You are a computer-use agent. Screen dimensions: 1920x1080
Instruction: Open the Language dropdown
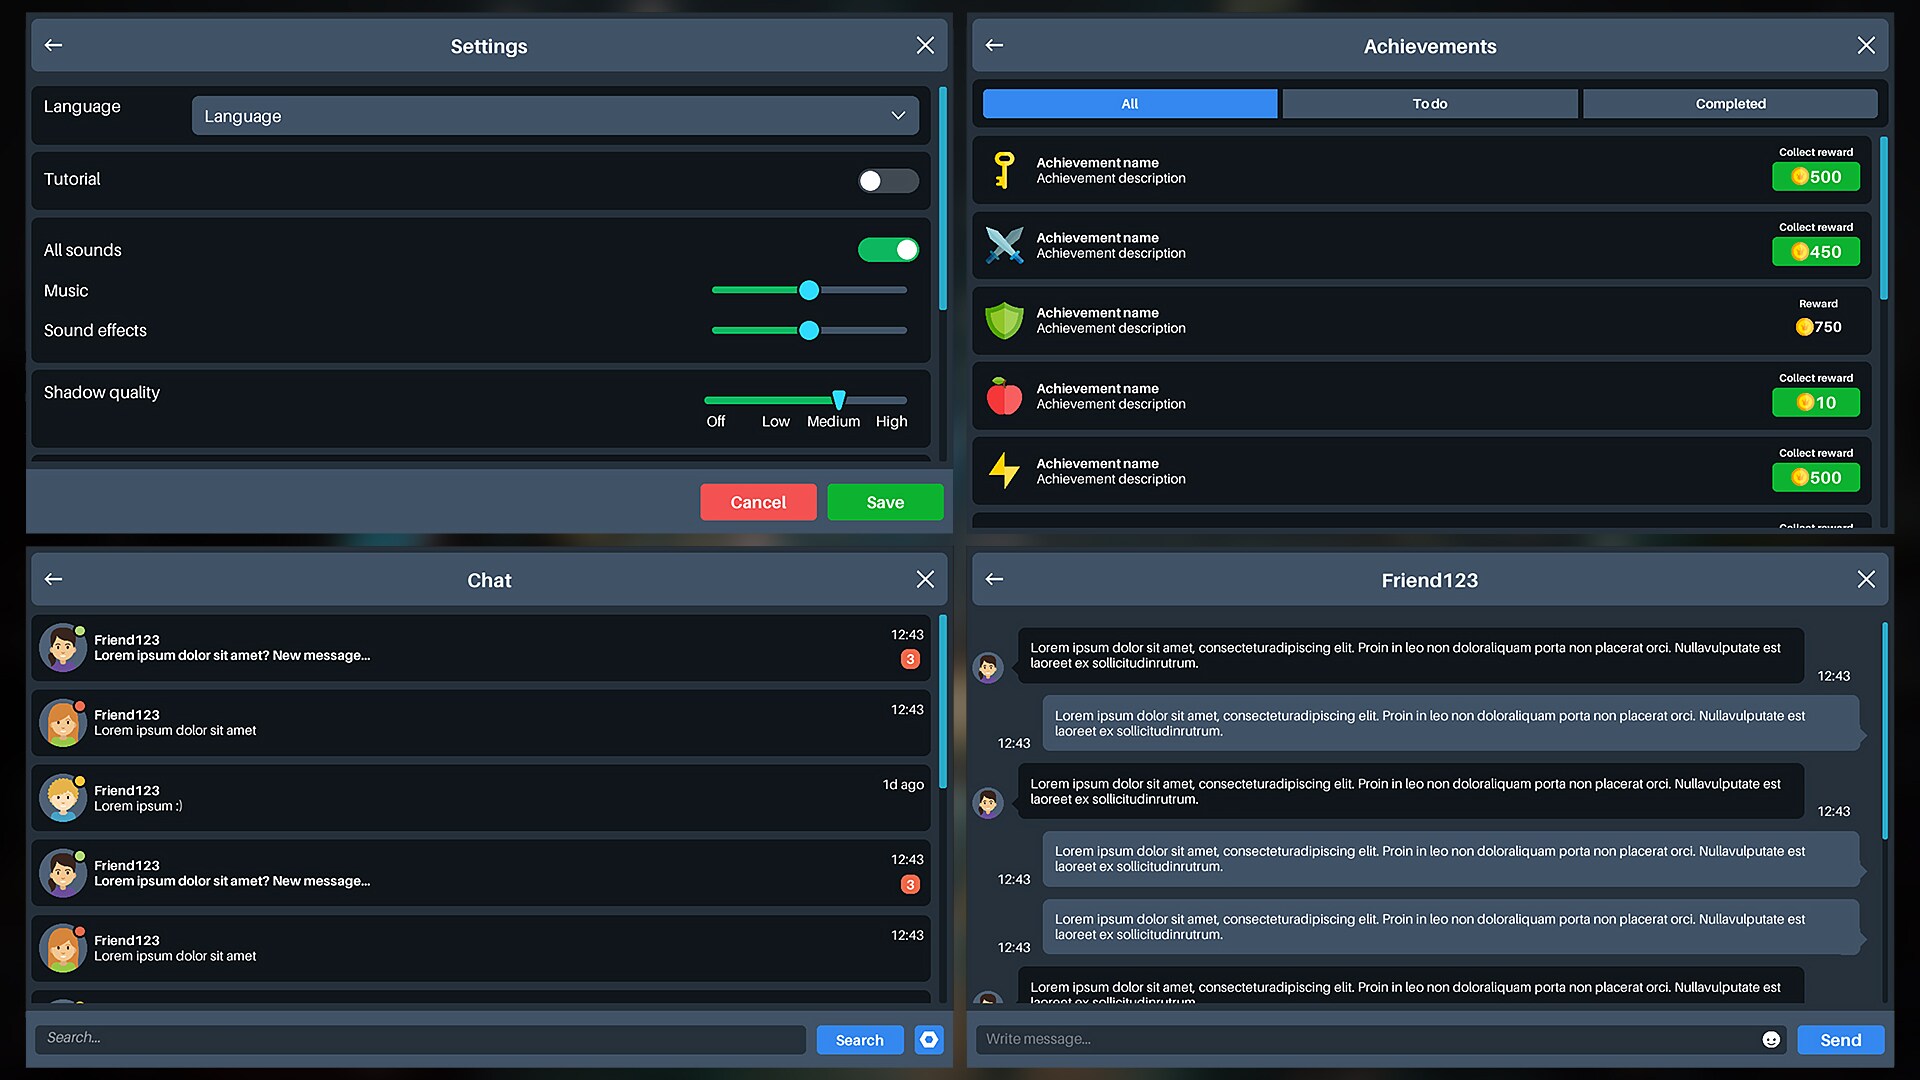coord(555,115)
